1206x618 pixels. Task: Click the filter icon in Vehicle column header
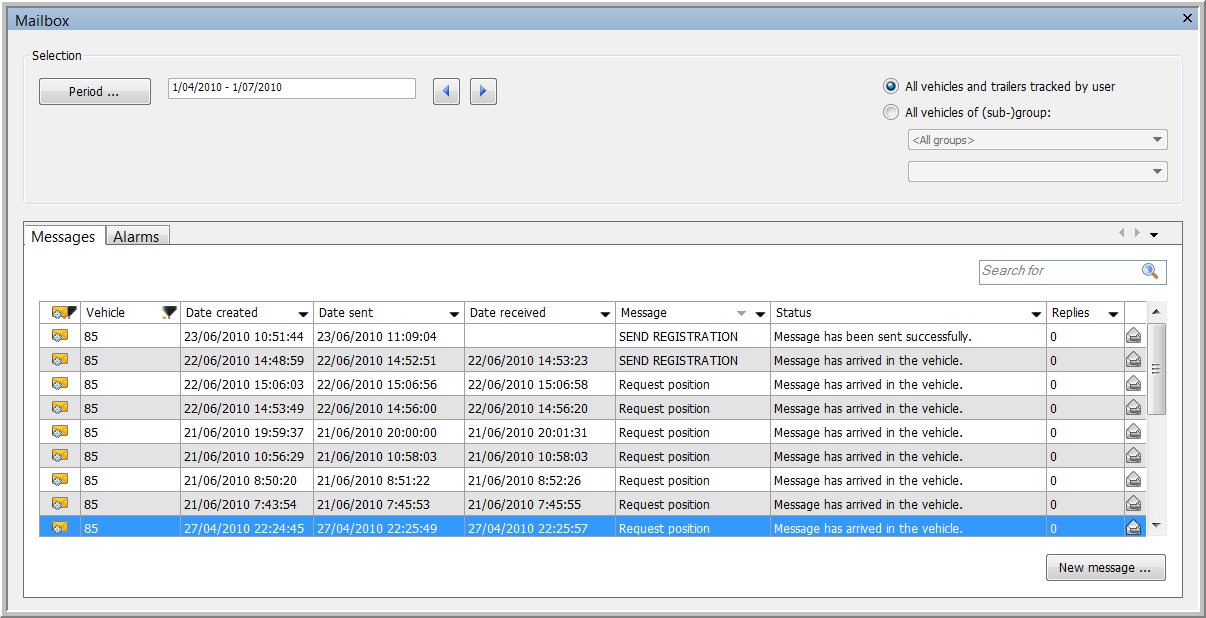(x=169, y=313)
